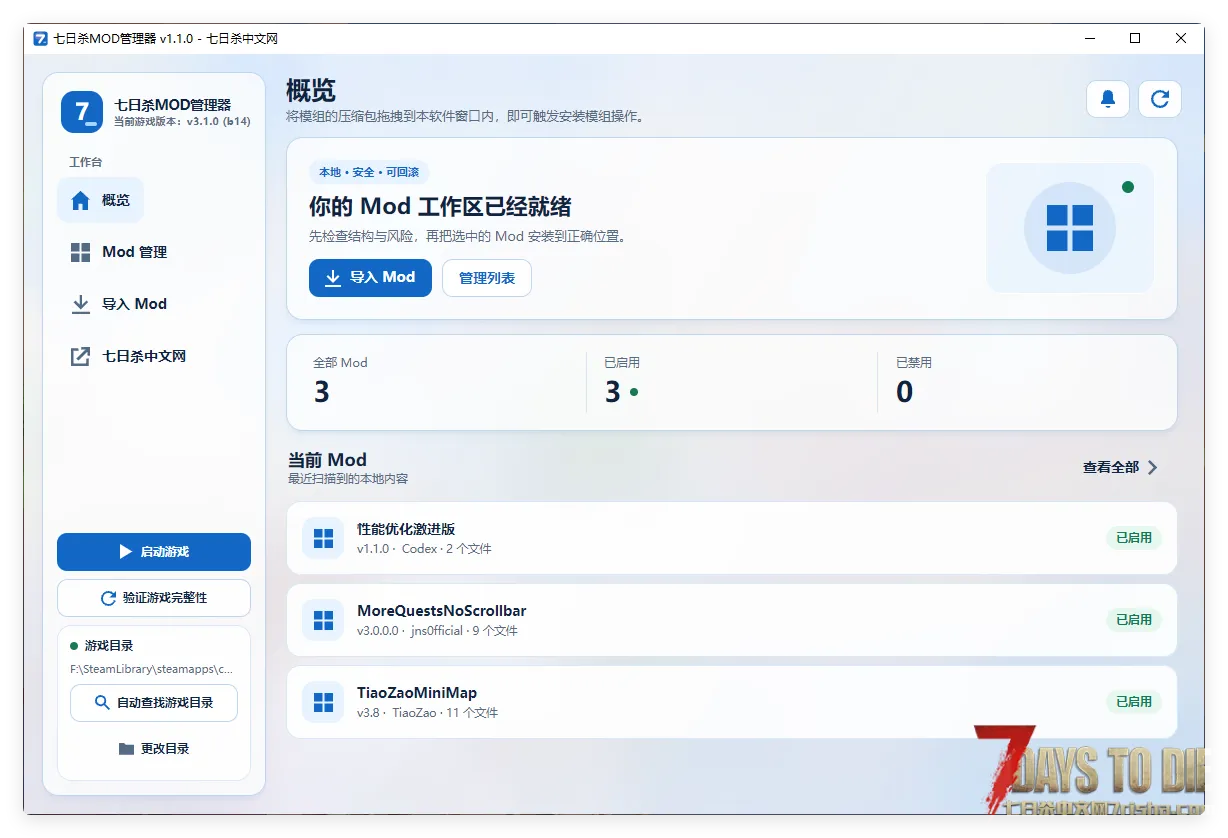The image size is (1228, 838).
Task: Maximize the window
Action: (1135, 38)
